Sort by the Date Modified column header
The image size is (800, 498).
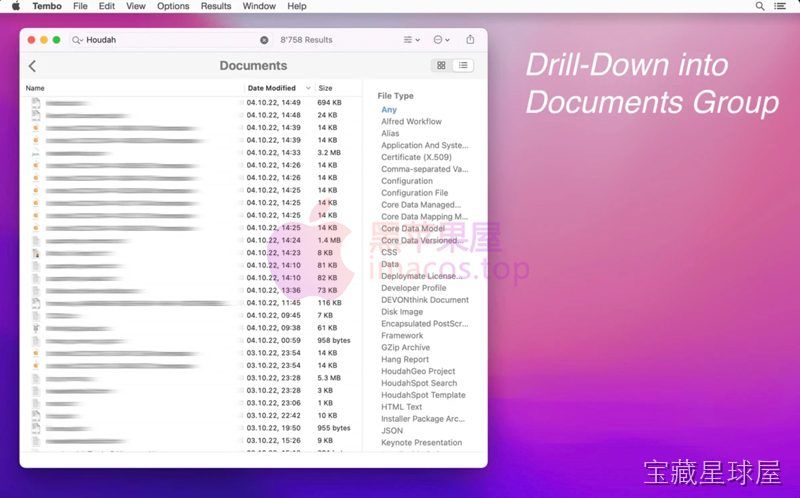click(x=271, y=88)
